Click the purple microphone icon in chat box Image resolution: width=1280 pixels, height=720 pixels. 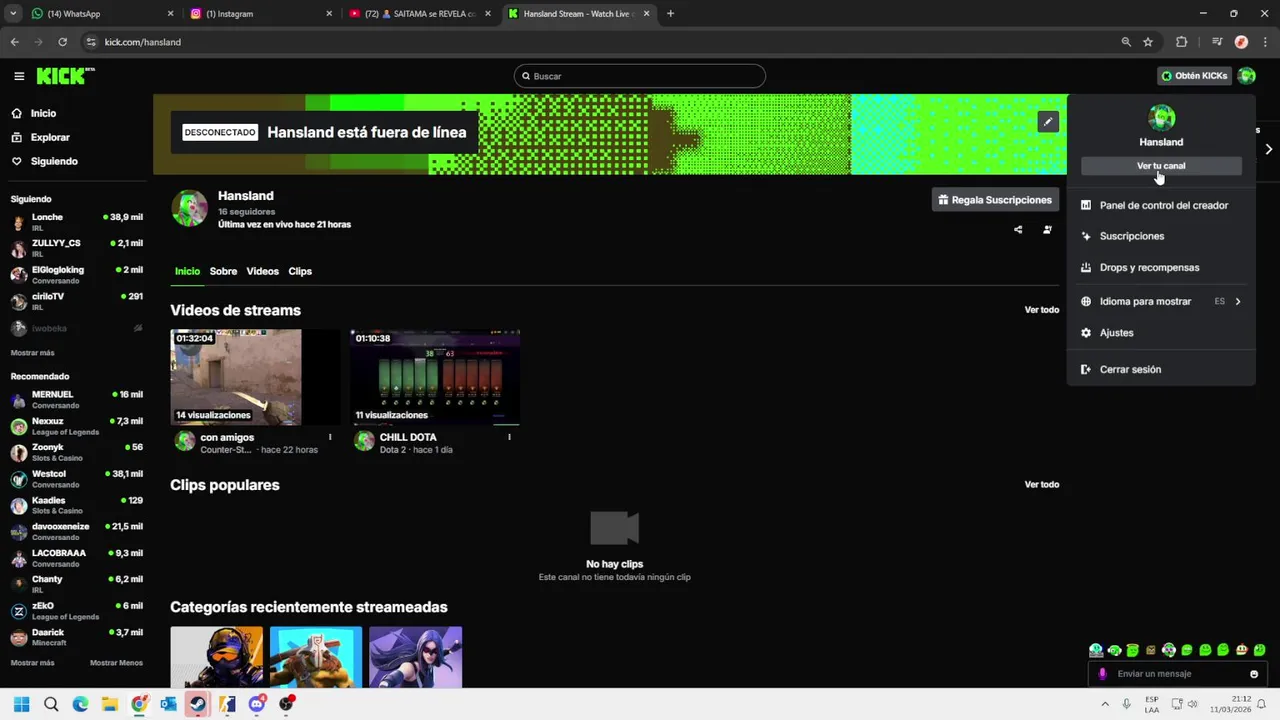coord(1103,674)
